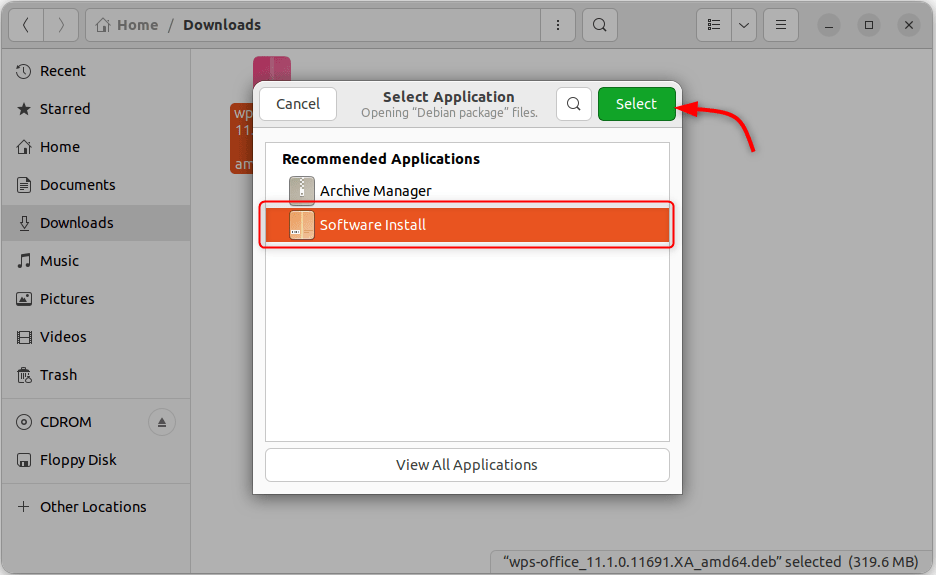Click the Documents sidebar icon
Screen dimensions: 936x576
24,185
